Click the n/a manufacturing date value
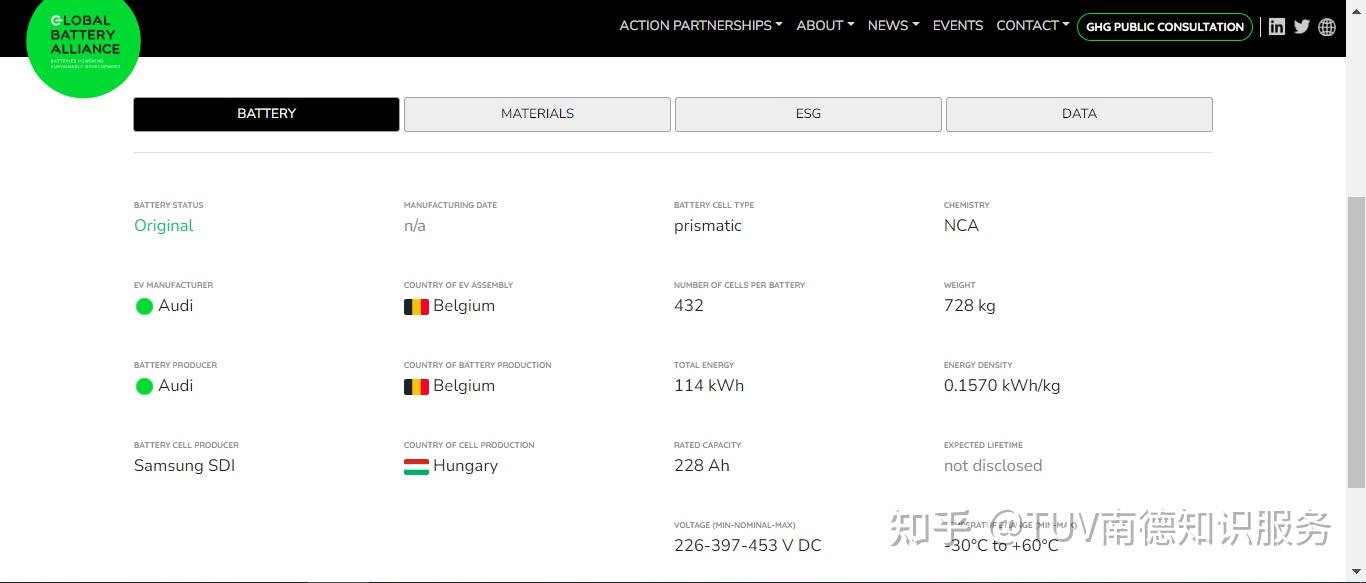 point(415,226)
